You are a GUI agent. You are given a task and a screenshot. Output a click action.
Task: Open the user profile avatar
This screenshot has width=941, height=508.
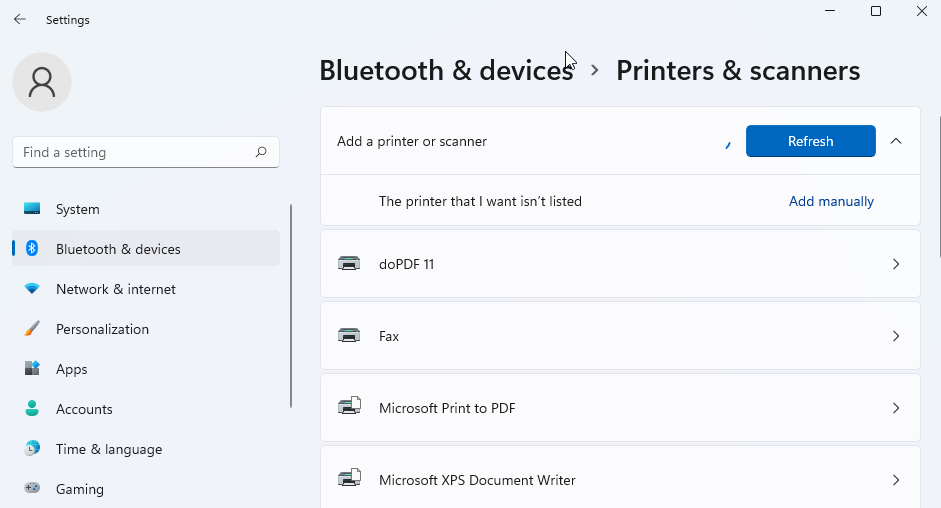[42, 82]
